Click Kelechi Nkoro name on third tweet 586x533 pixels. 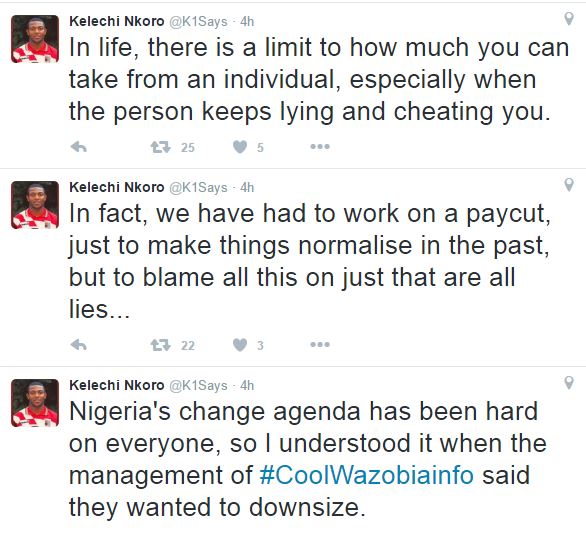click(x=117, y=385)
